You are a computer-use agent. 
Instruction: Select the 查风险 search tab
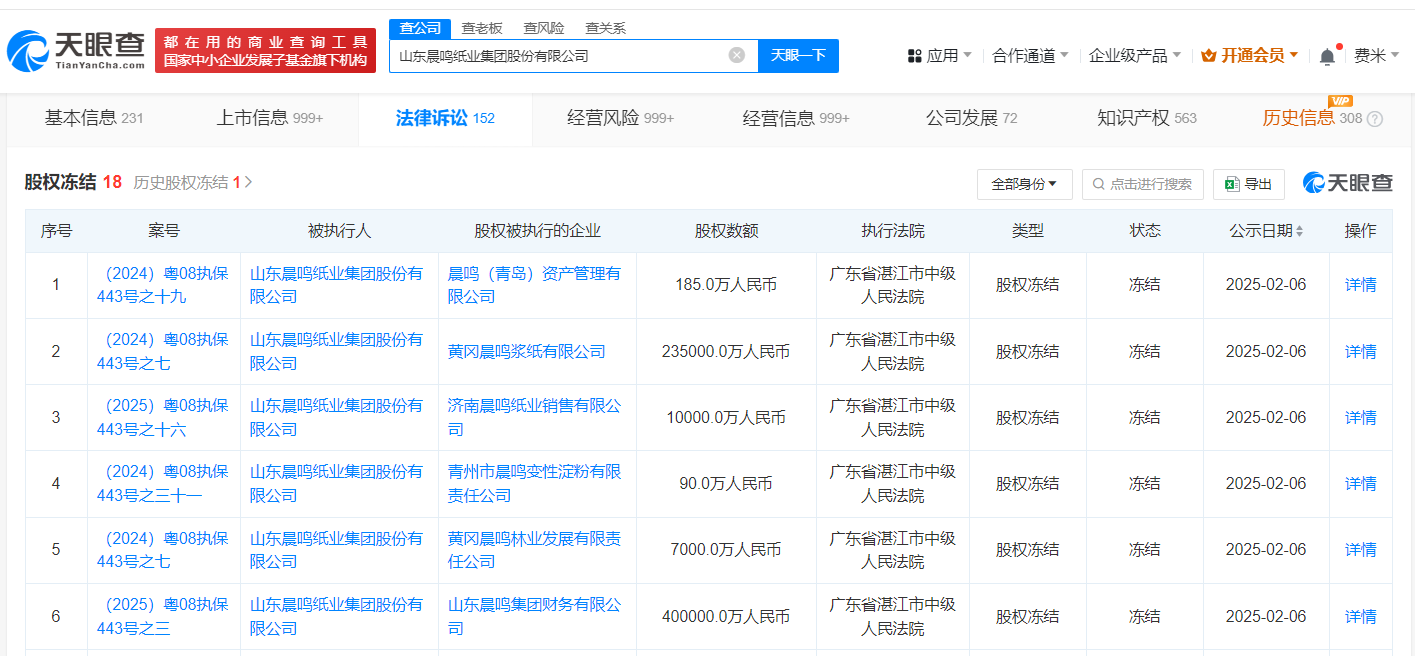tap(543, 28)
